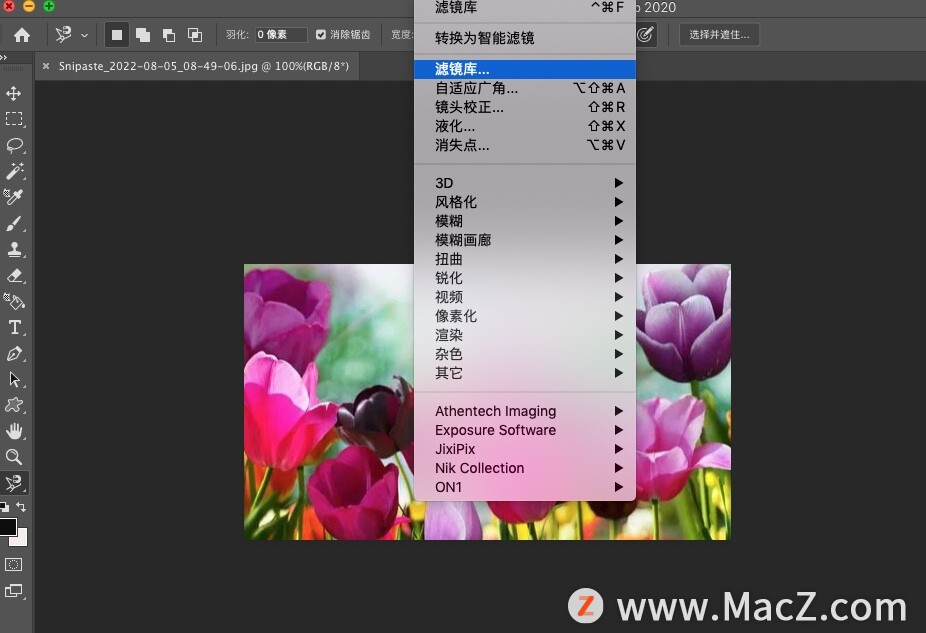Open JixiPix plugin submenu
The height and width of the screenshot is (633, 926).
coord(525,449)
